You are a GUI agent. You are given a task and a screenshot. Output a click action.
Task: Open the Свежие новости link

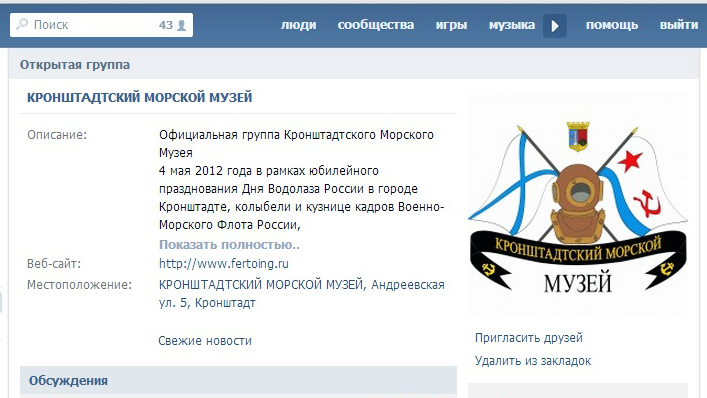tap(205, 341)
